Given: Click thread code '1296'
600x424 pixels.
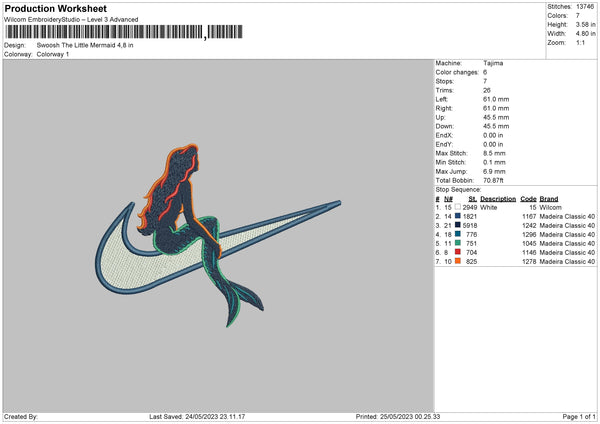Looking at the screenshot, I should coord(529,235).
